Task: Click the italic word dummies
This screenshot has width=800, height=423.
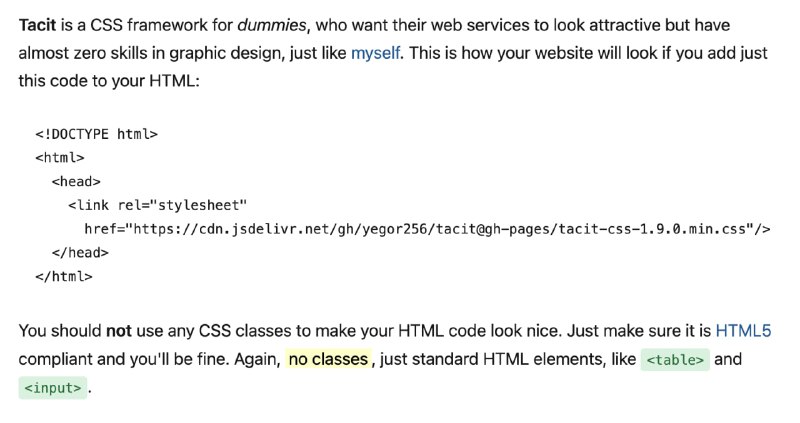Action: pos(272,25)
